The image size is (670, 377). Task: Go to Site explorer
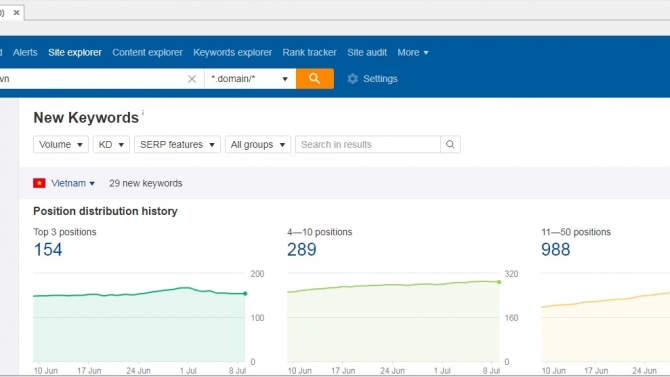pyautogui.click(x=75, y=52)
